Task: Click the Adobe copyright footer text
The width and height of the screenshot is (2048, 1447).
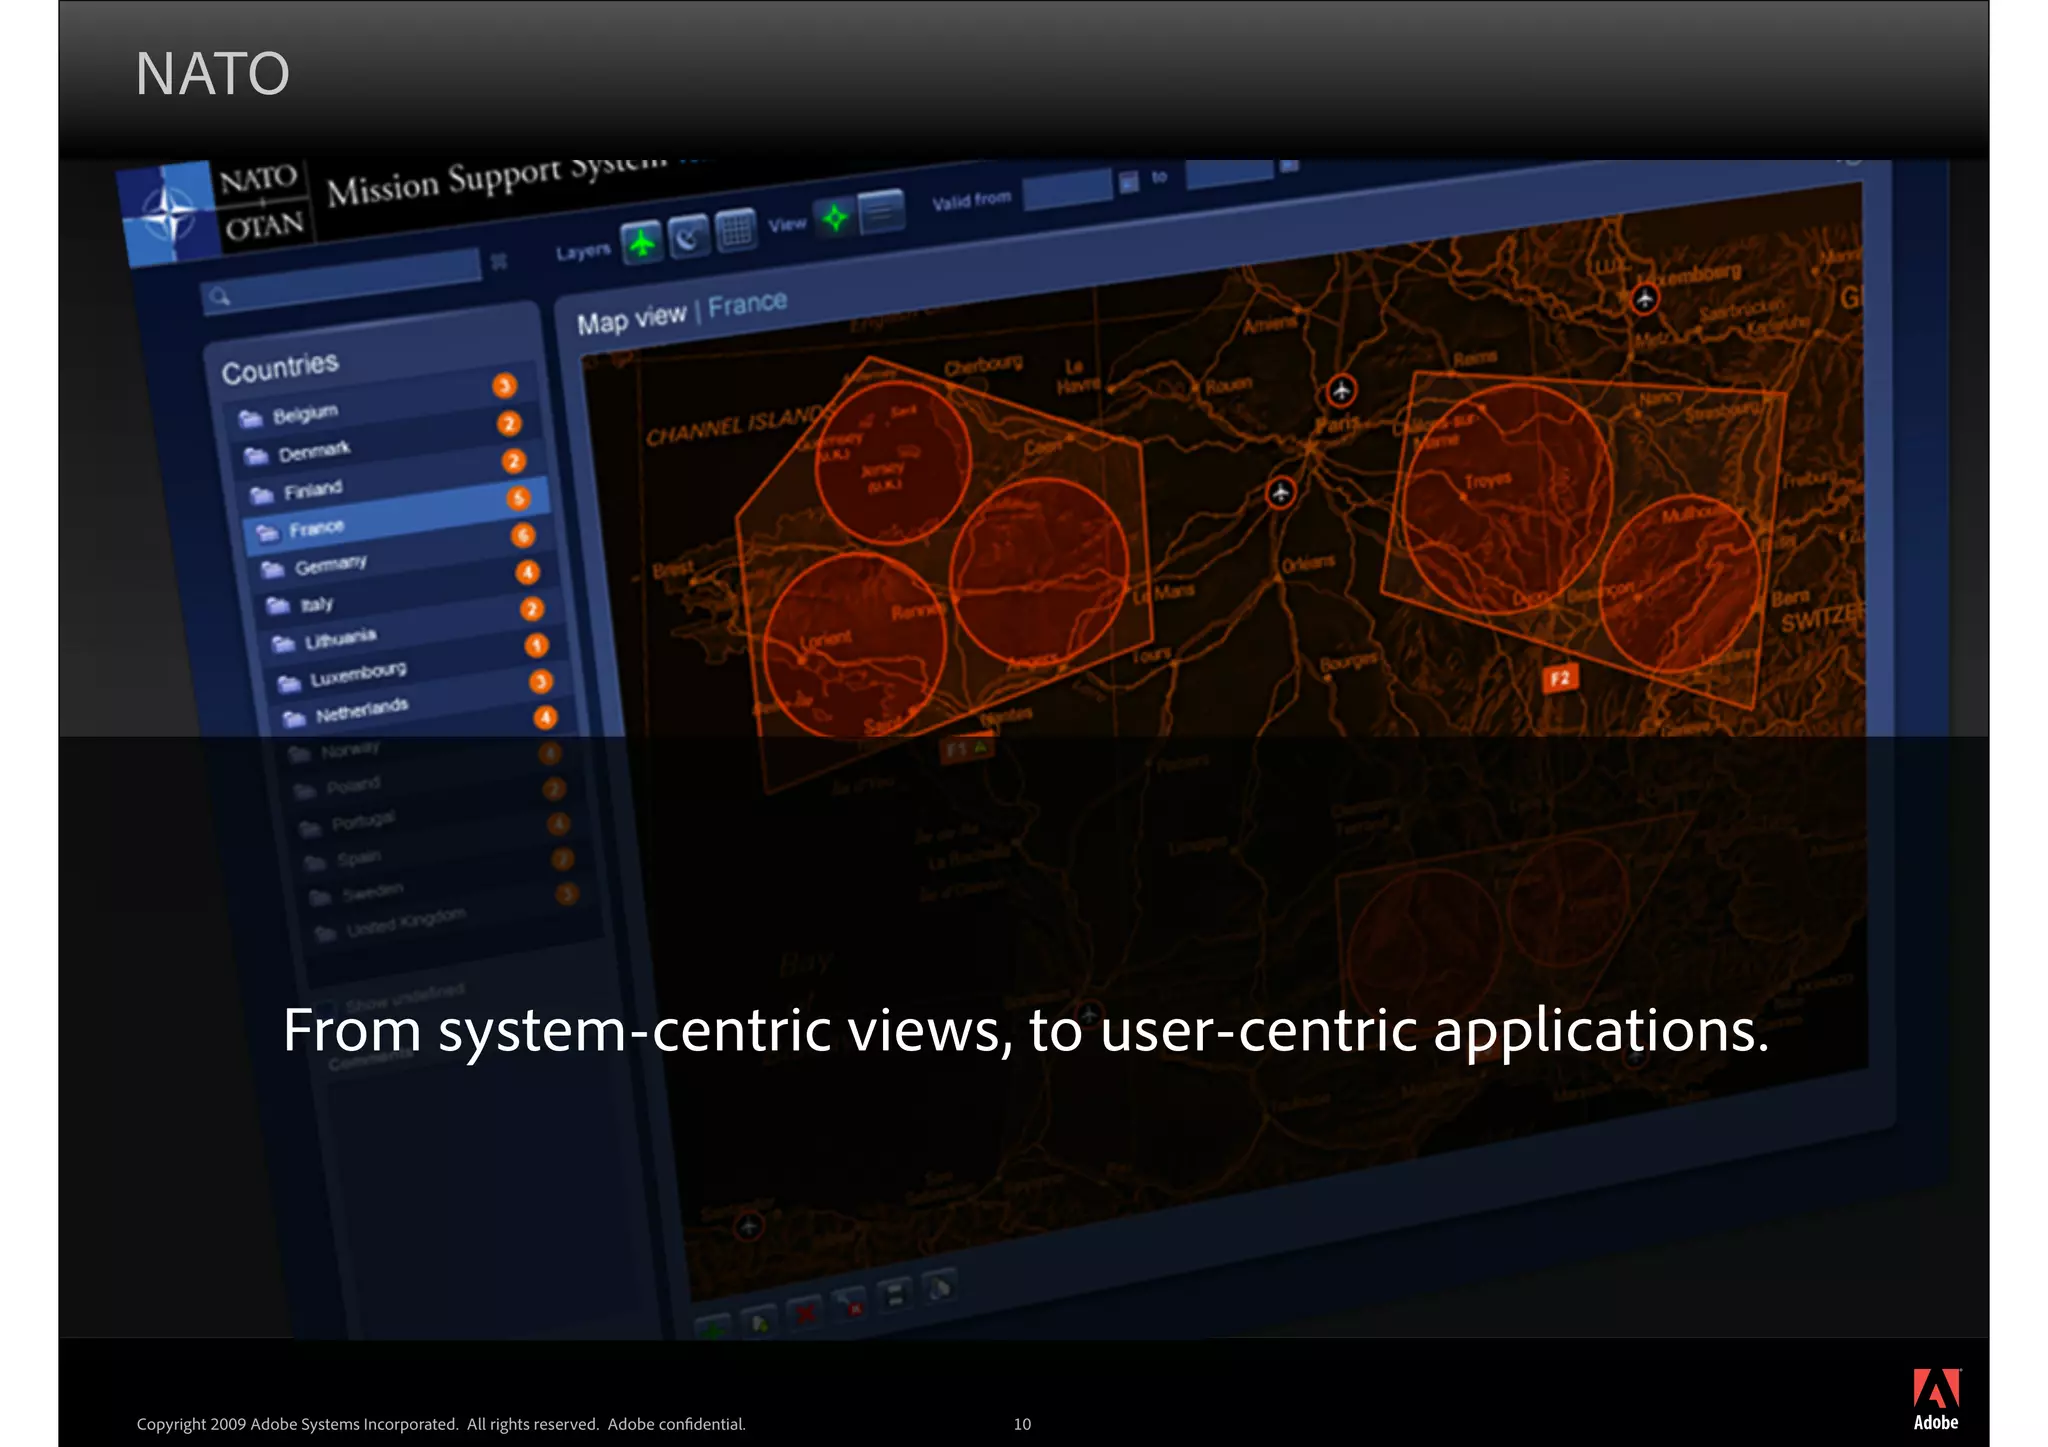Action: (441, 1424)
